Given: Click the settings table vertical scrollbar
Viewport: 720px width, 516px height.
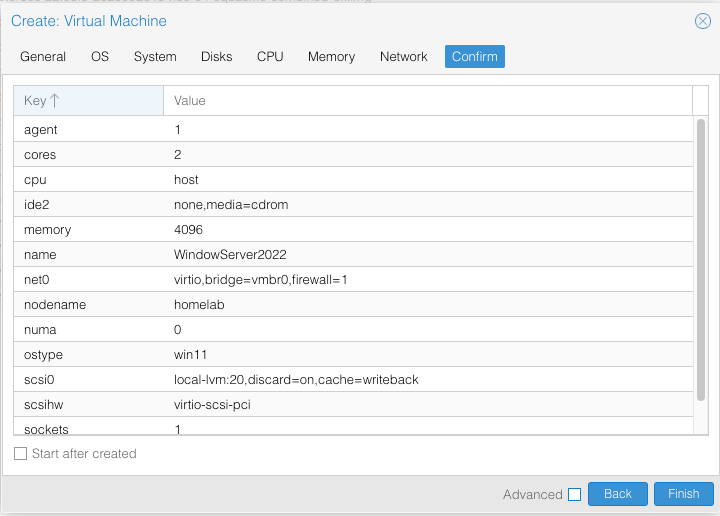Looking at the screenshot, I should (700, 260).
